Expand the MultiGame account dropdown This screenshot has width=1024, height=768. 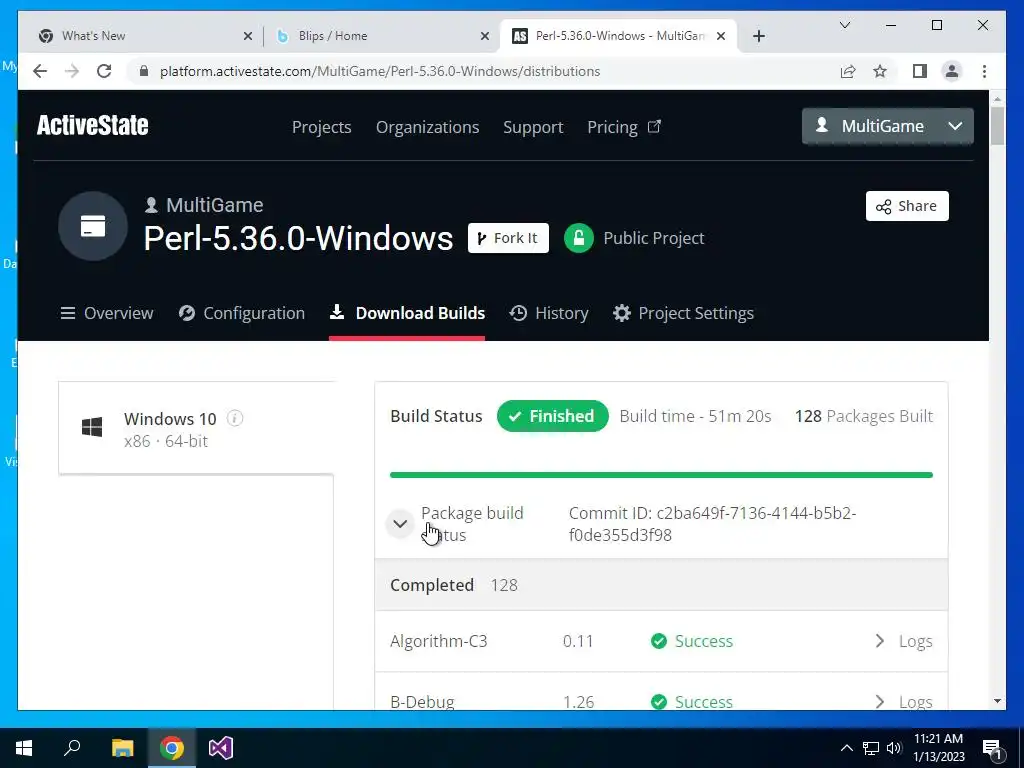click(888, 126)
